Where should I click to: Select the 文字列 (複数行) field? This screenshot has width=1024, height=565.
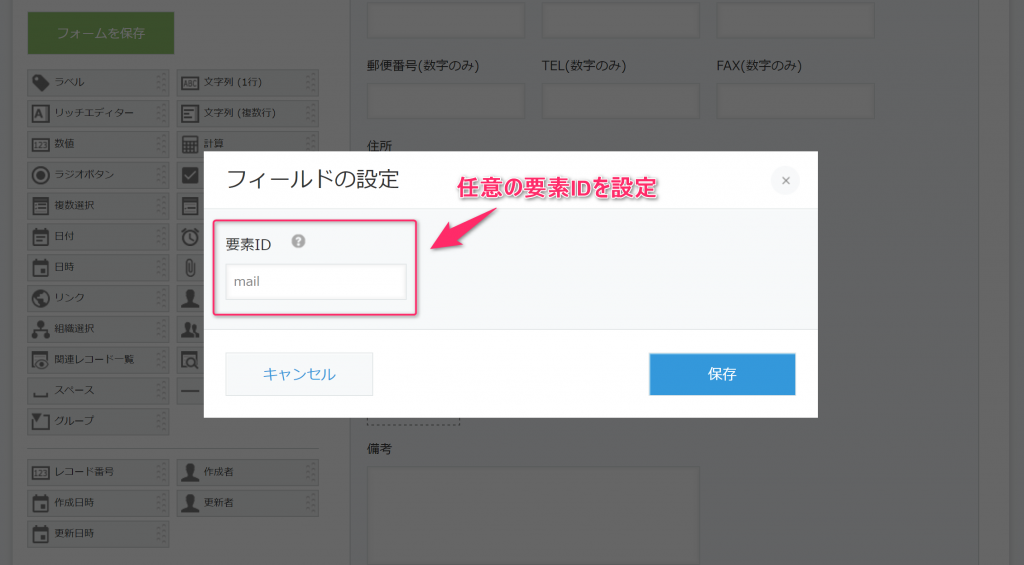248,113
